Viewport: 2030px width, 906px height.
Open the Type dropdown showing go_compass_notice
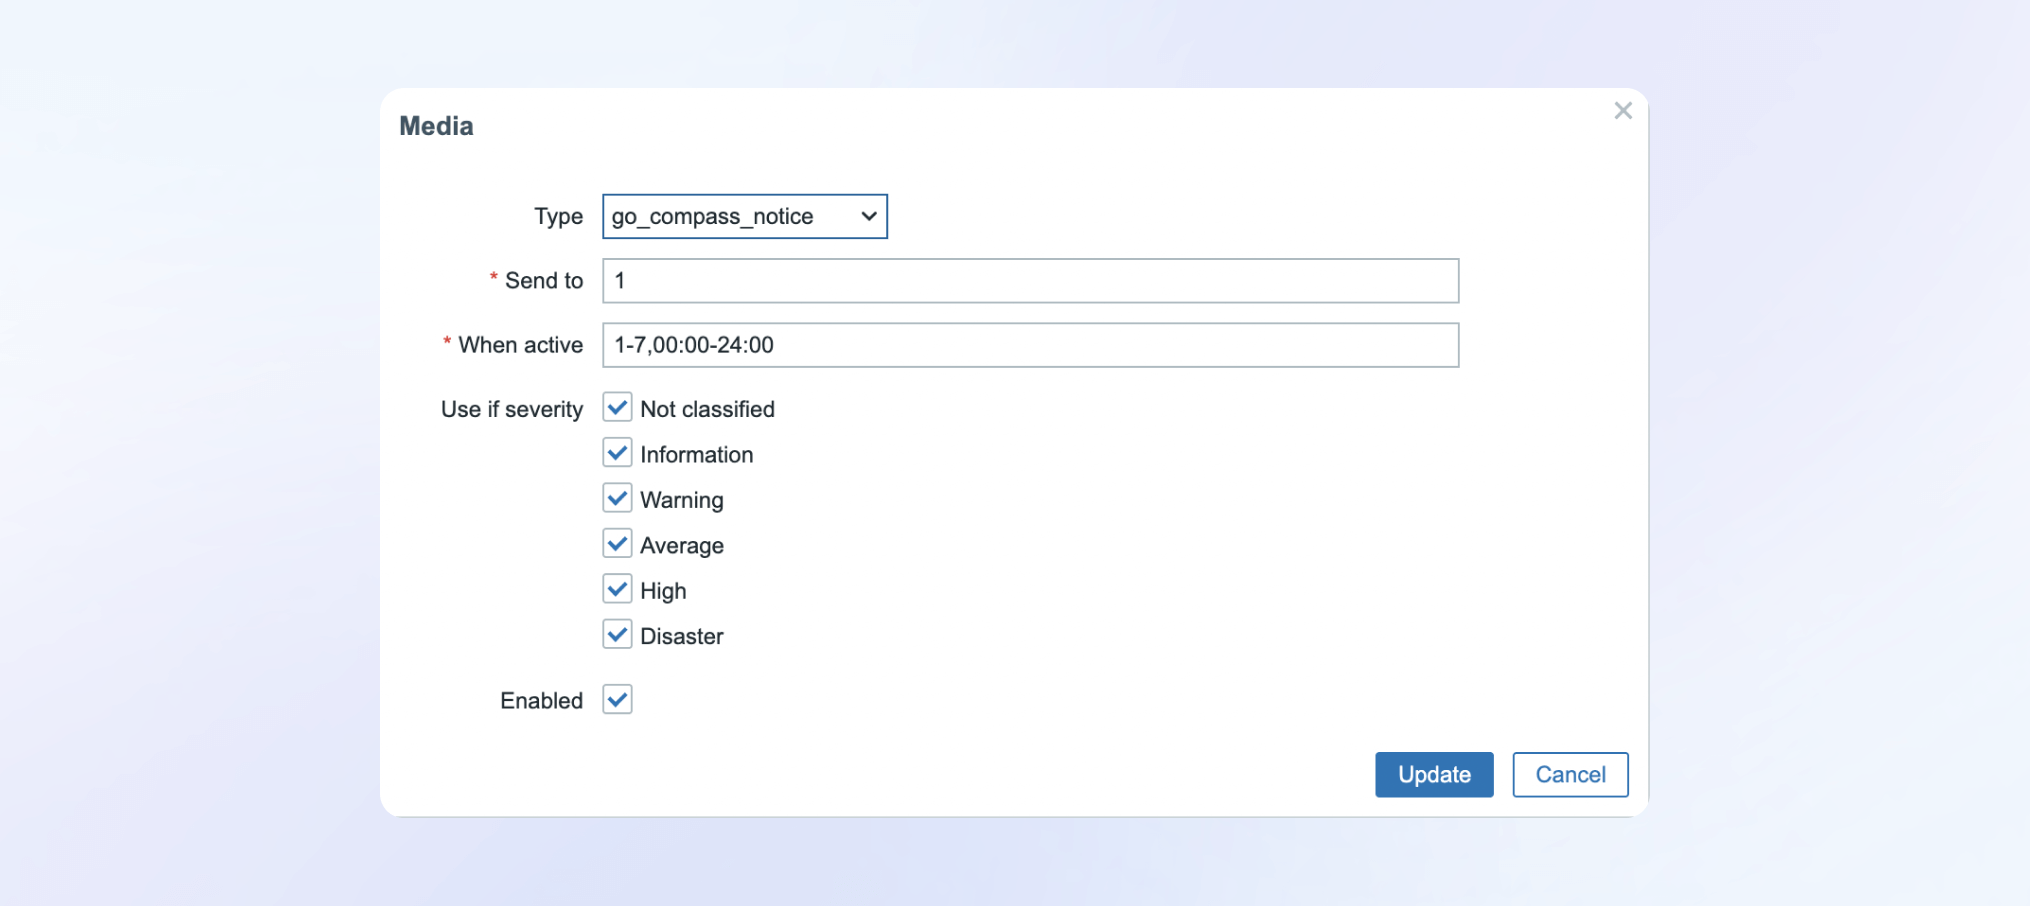[744, 217]
